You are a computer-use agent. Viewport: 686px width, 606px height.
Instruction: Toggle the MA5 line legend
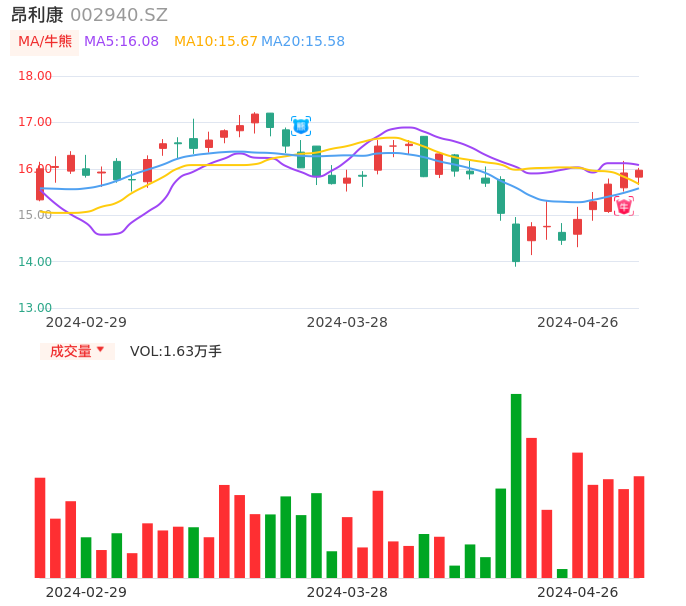[x=121, y=42]
